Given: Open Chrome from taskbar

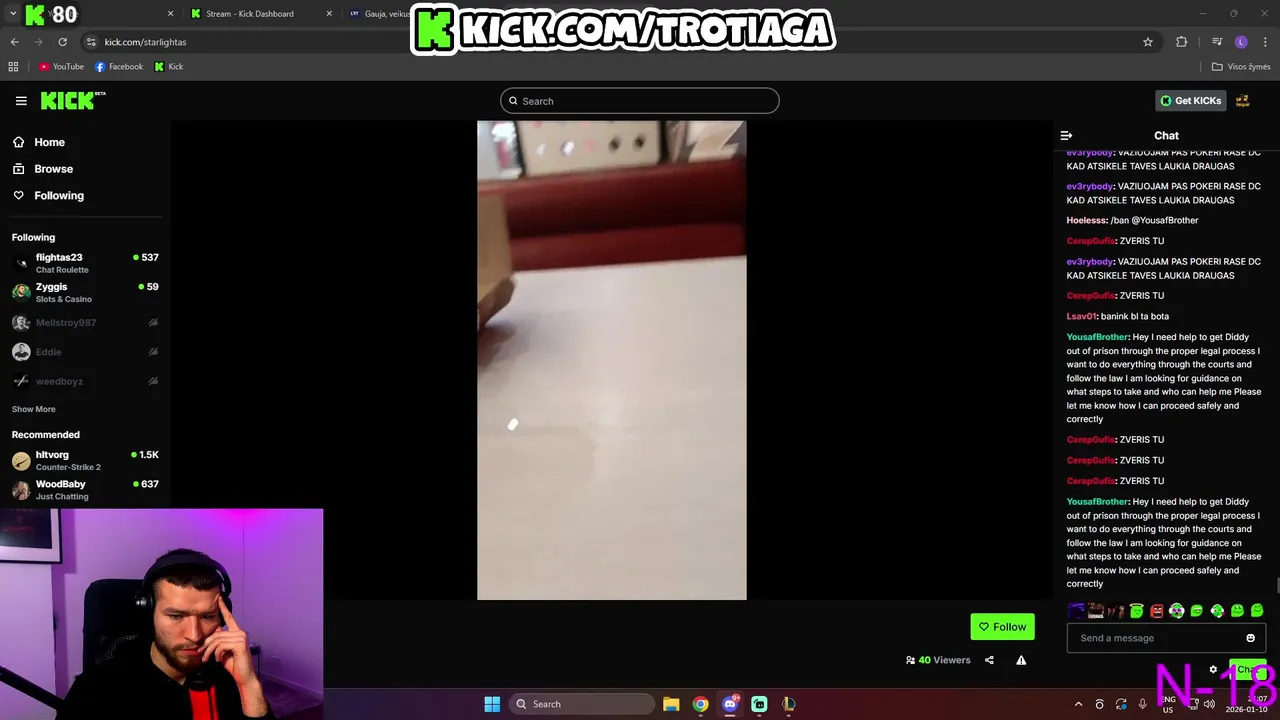Looking at the screenshot, I should pyautogui.click(x=700, y=704).
